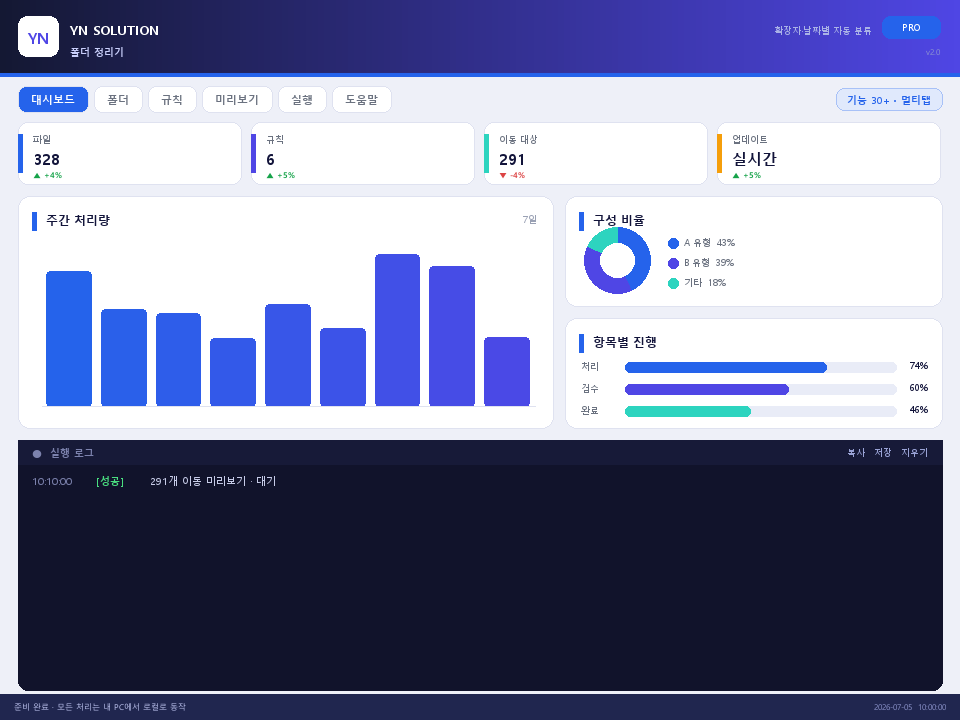
Task: Click the green up arrow under 파일 328
Action: [37, 176]
